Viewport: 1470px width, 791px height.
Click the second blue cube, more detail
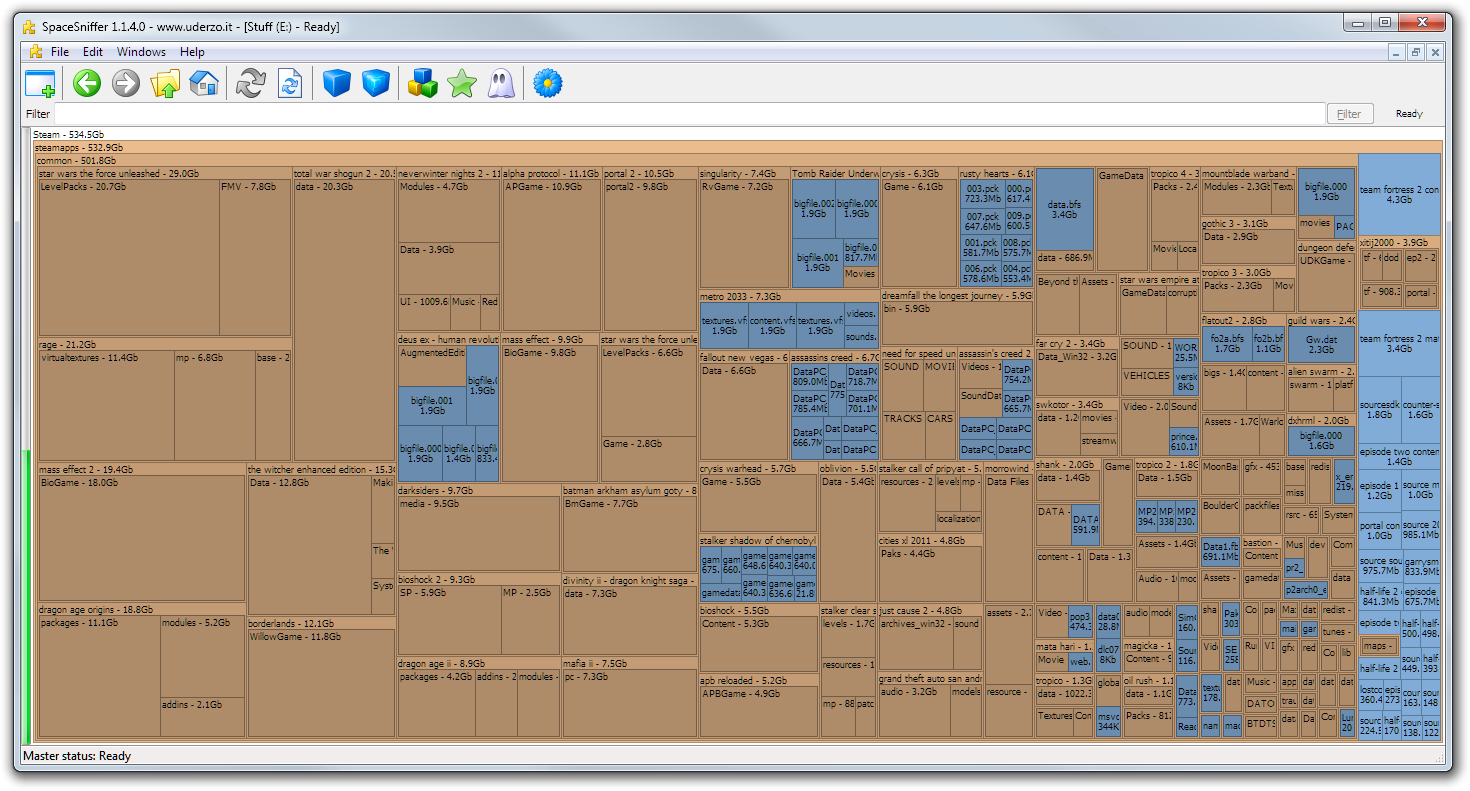(x=376, y=83)
